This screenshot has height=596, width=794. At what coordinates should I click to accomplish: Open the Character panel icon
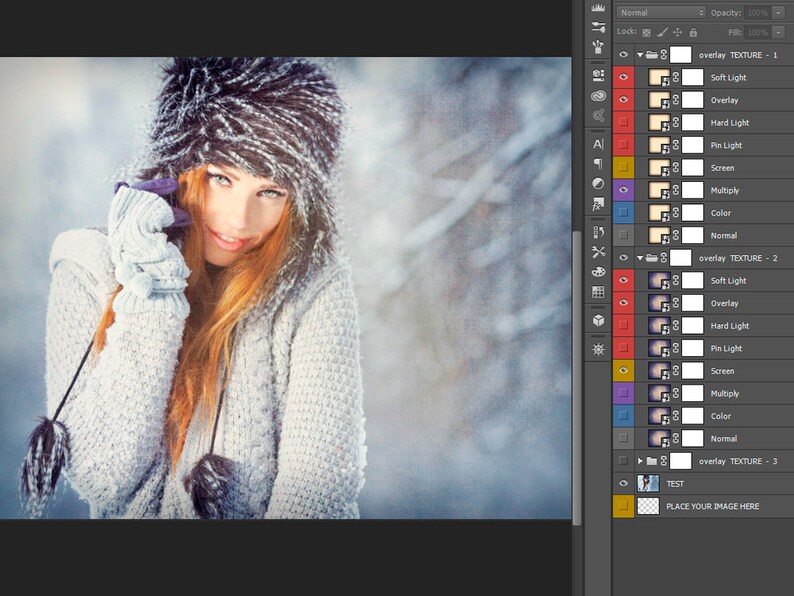pos(598,144)
